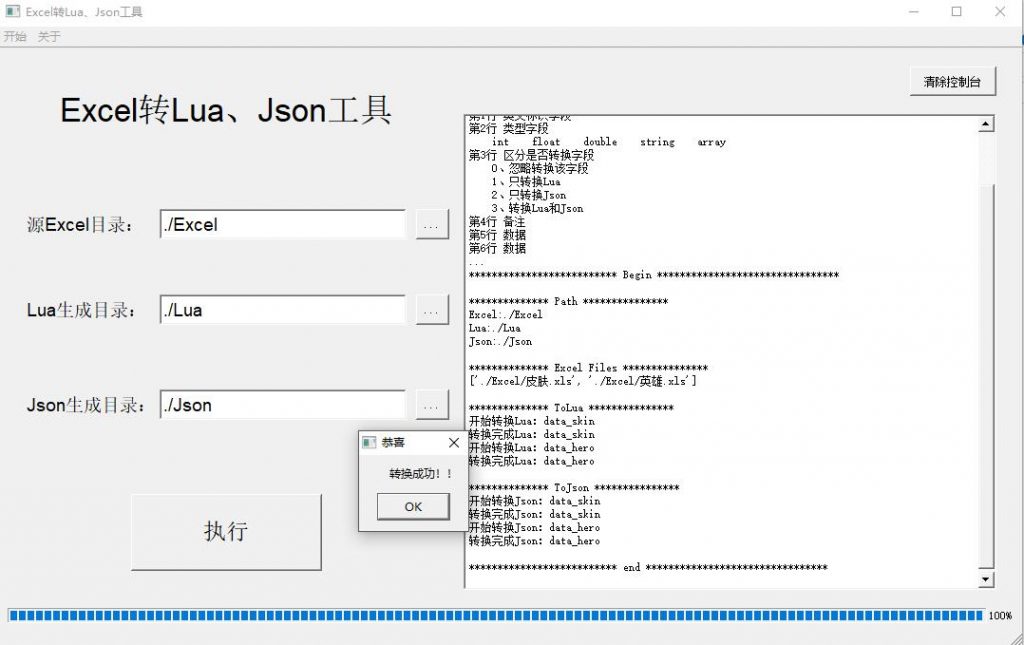This screenshot has width=1024, height=645.
Task: Confirm the success dialog with OK
Action: click(413, 507)
